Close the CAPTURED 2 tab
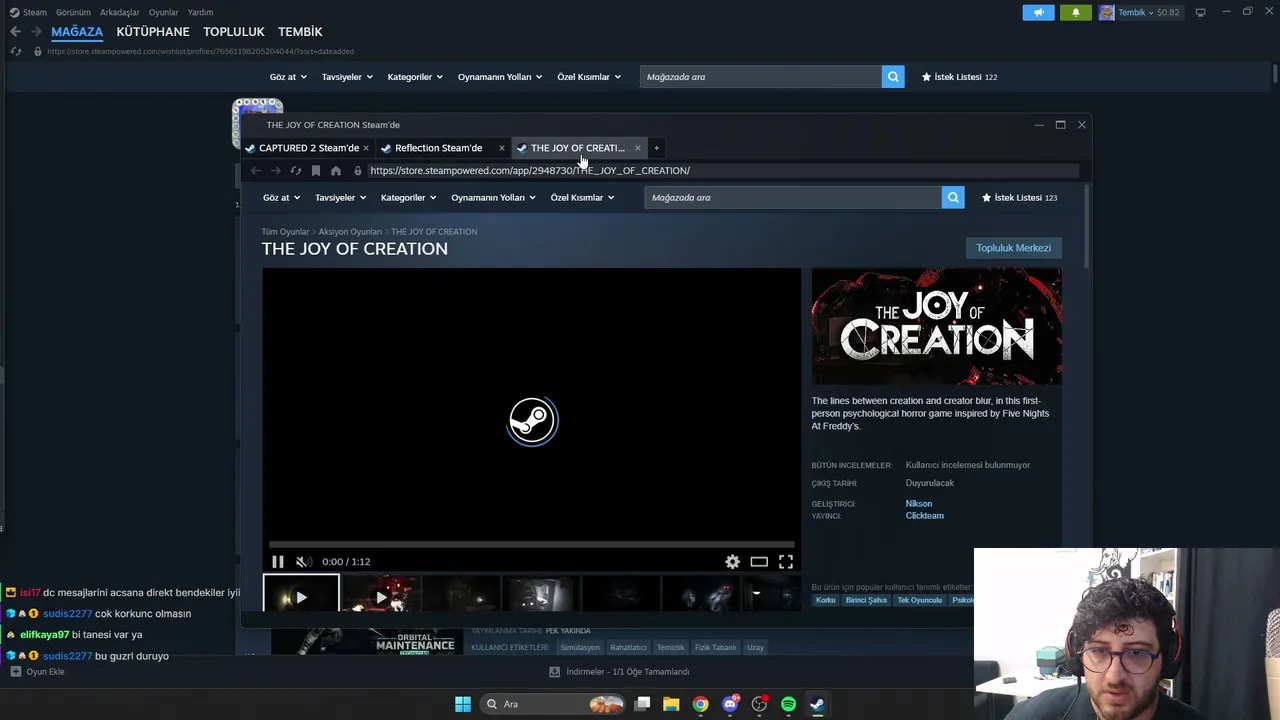1280x720 pixels. click(366, 148)
